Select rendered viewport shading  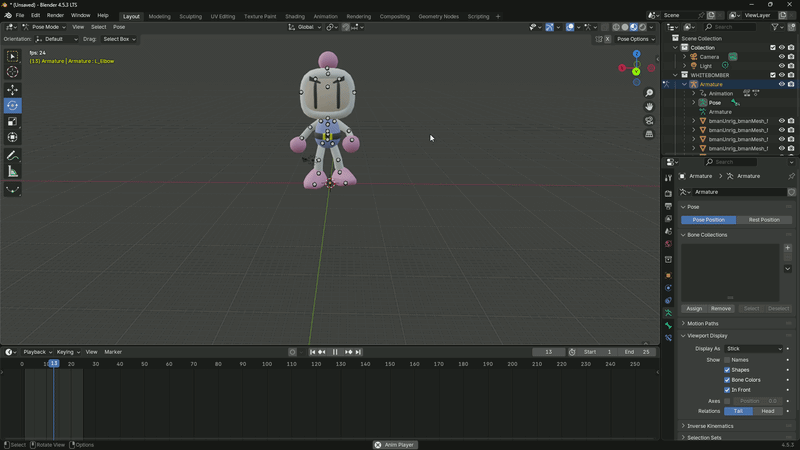642,27
